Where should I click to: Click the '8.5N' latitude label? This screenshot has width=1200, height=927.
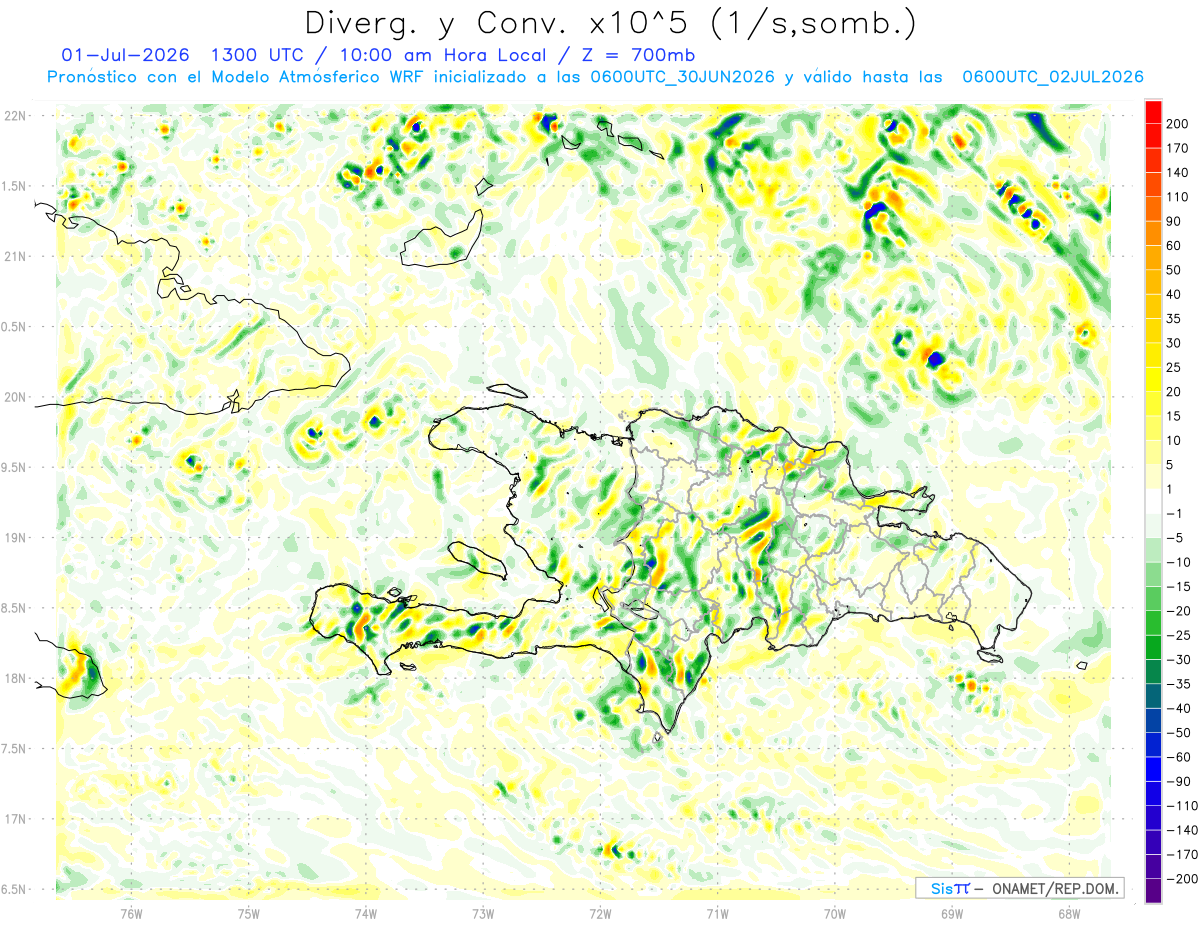tap(14, 608)
